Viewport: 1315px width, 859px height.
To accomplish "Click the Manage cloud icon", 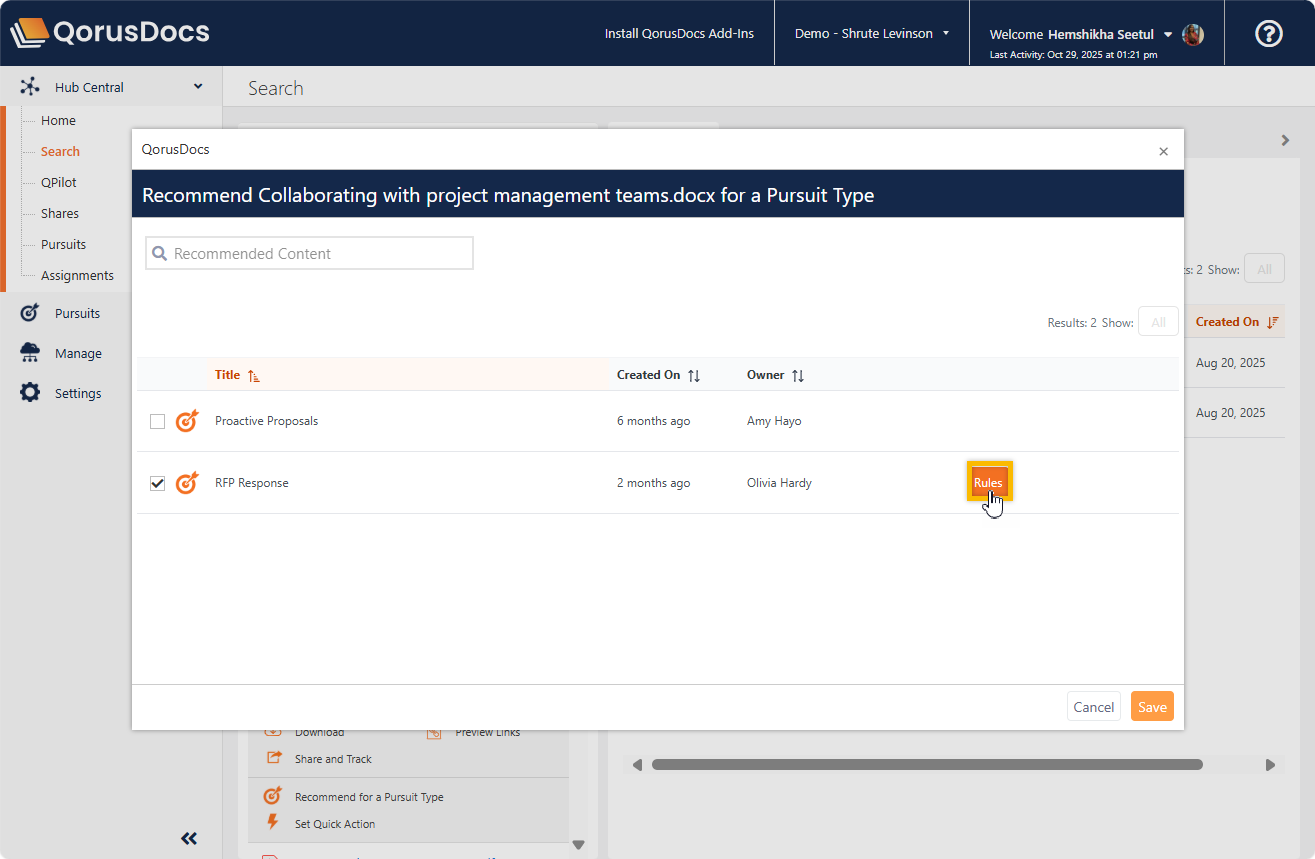I will point(30,353).
